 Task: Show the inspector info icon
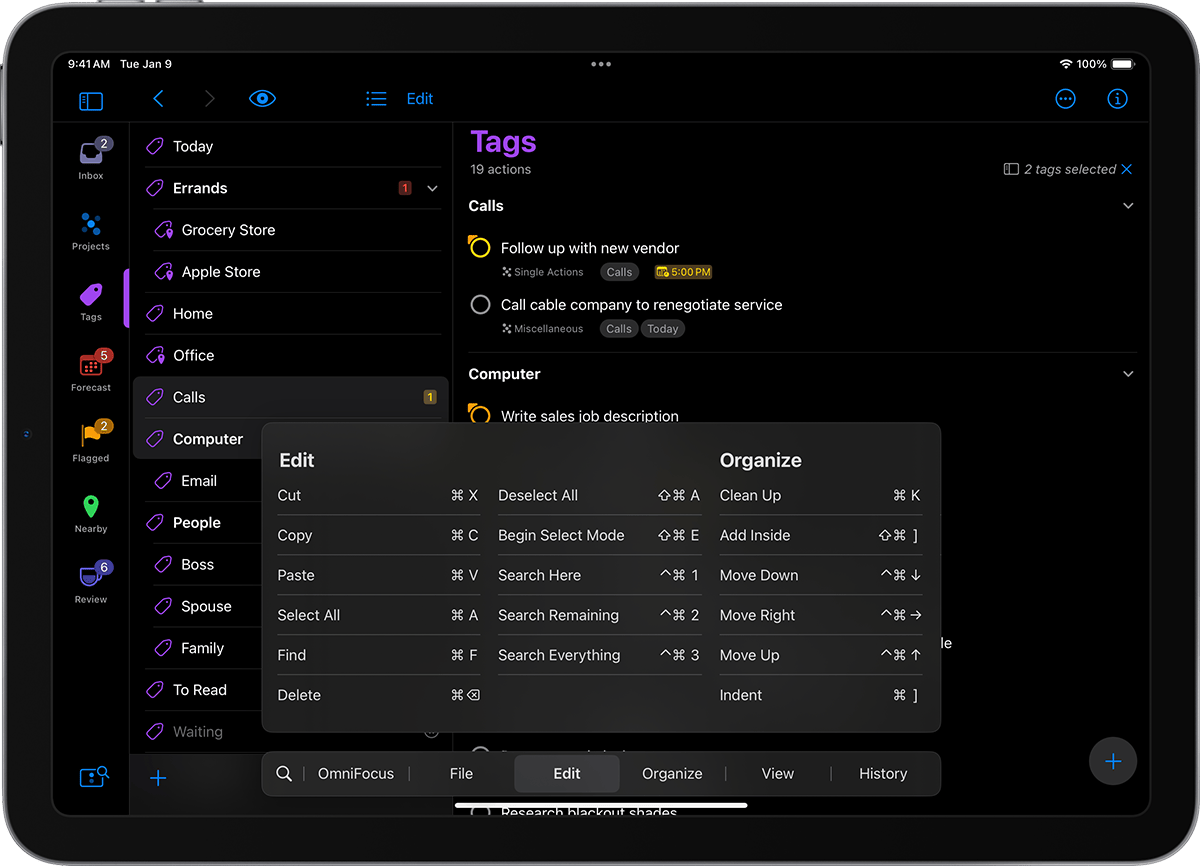(x=1118, y=99)
